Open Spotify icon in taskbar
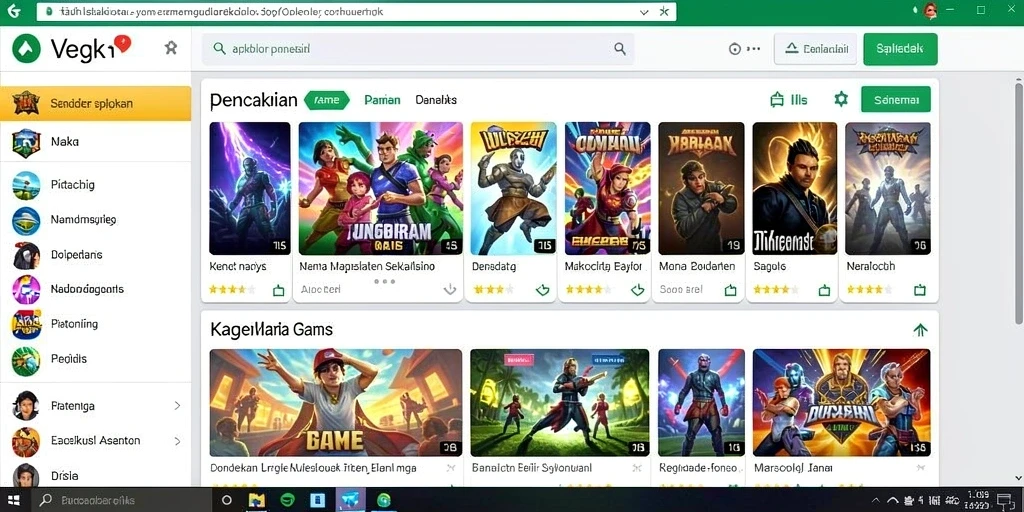This screenshot has width=1024, height=512. (287, 500)
